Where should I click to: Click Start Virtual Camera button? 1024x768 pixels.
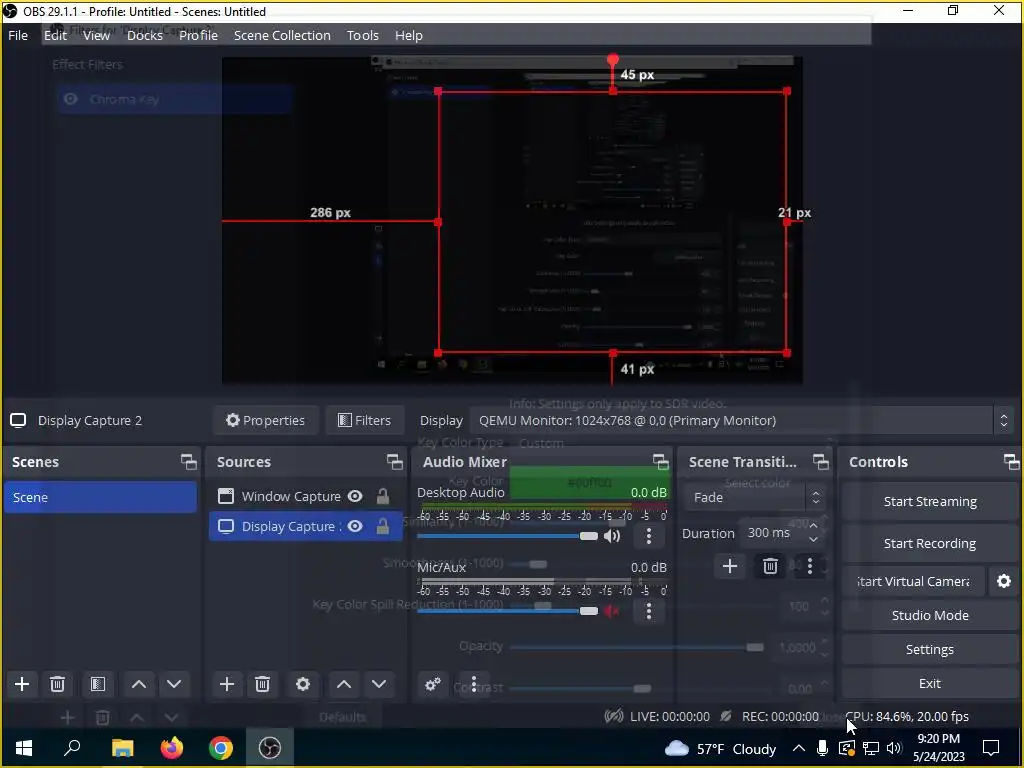click(913, 581)
